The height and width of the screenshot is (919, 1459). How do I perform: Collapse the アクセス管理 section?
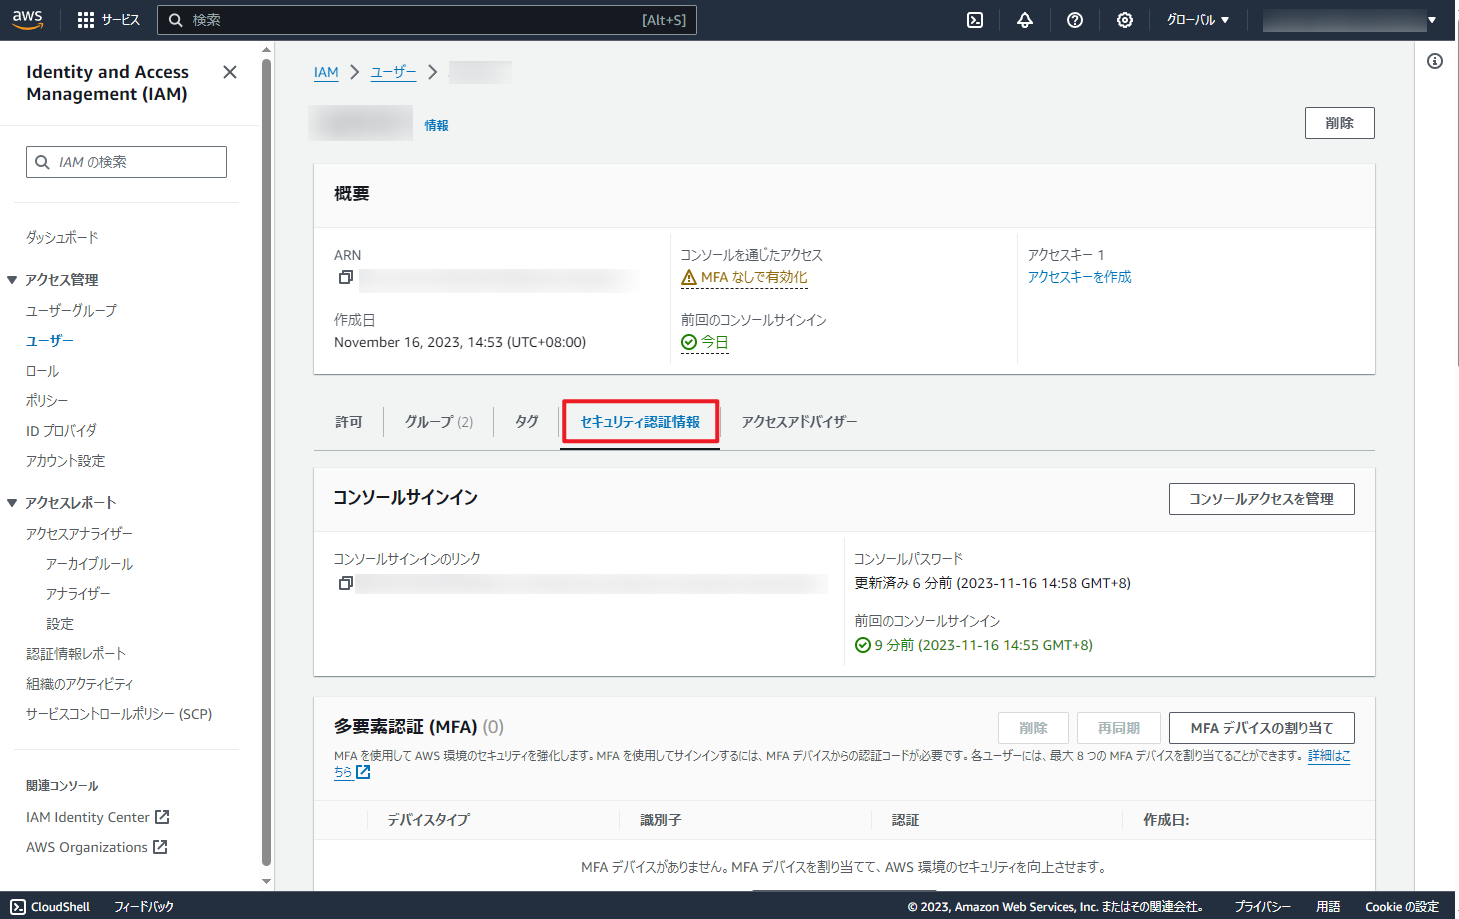tap(12, 280)
